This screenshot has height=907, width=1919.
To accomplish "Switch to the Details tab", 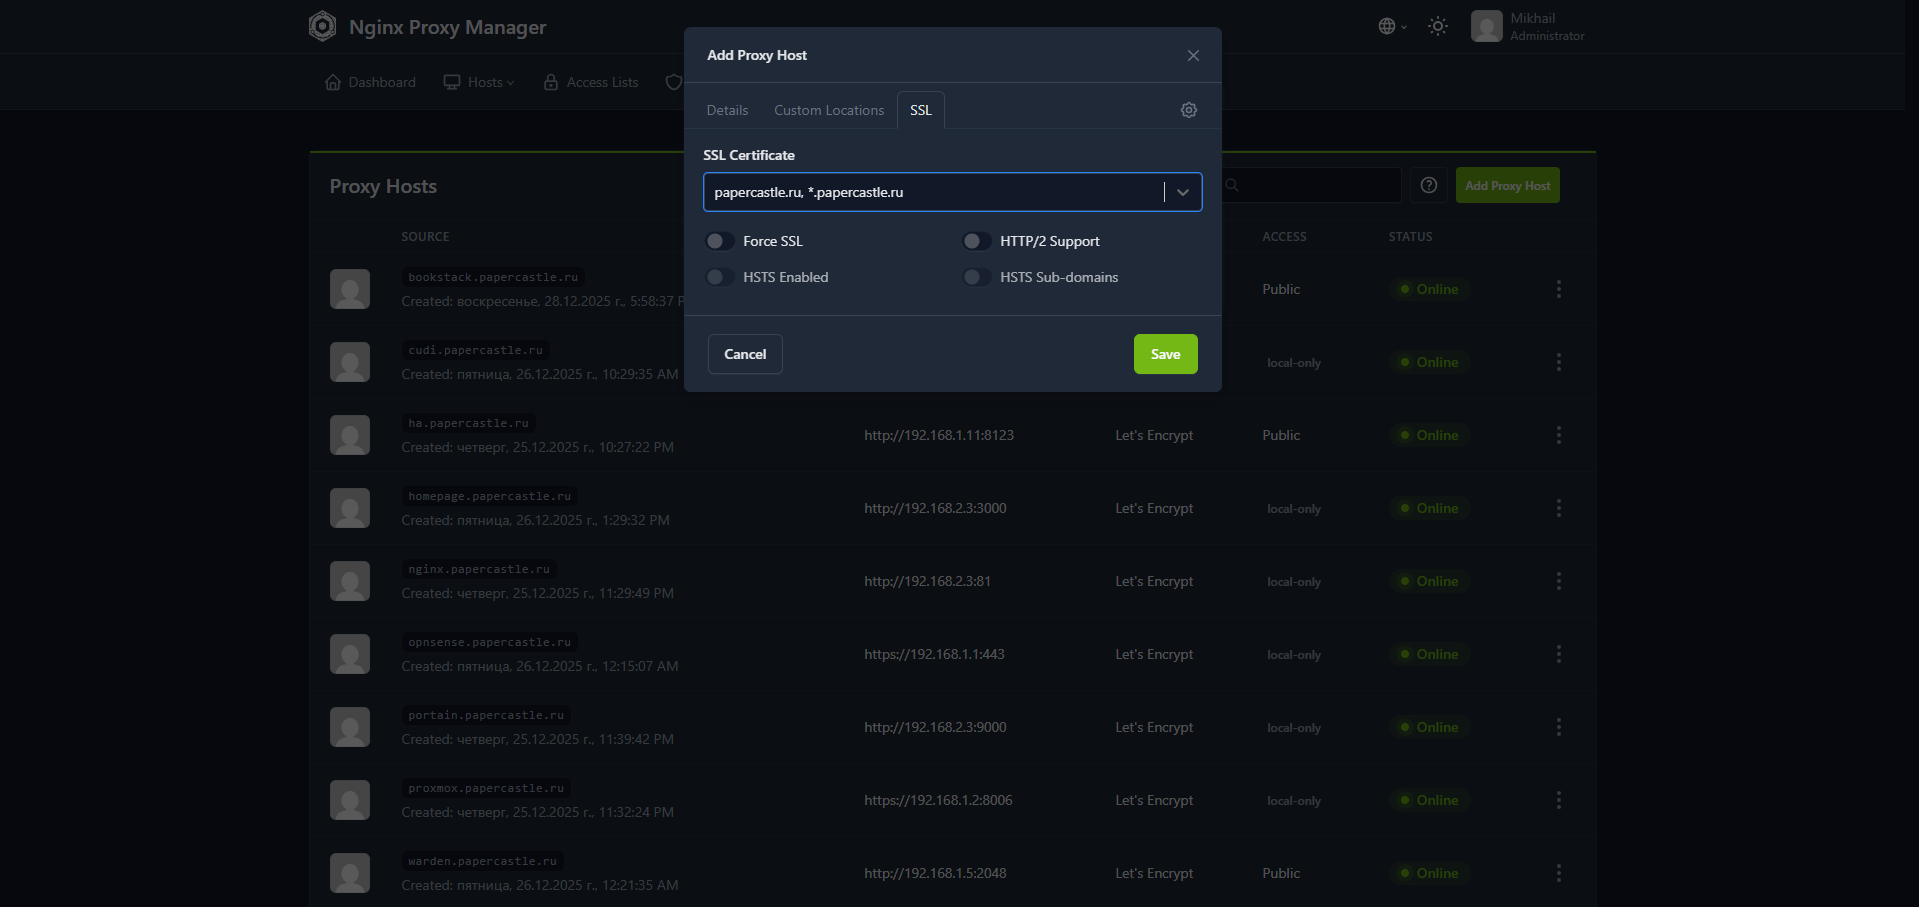I will [x=727, y=110].
